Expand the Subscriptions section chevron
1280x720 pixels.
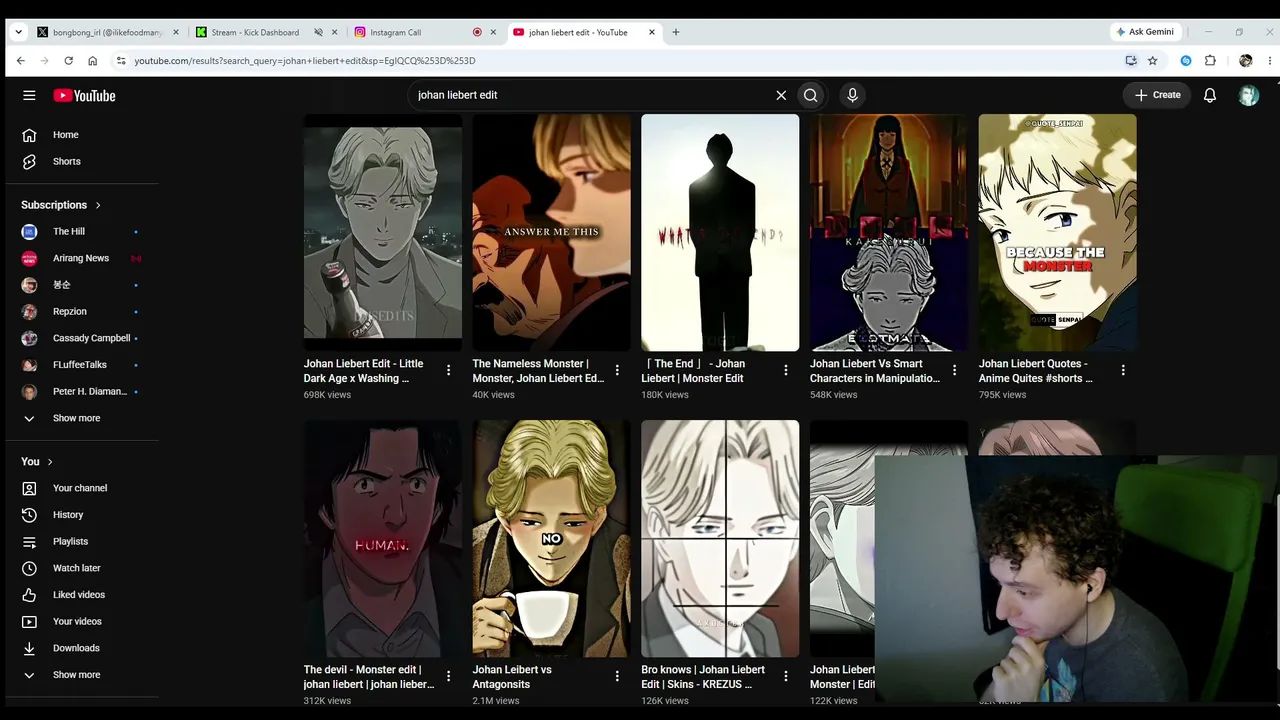[98, 205]
